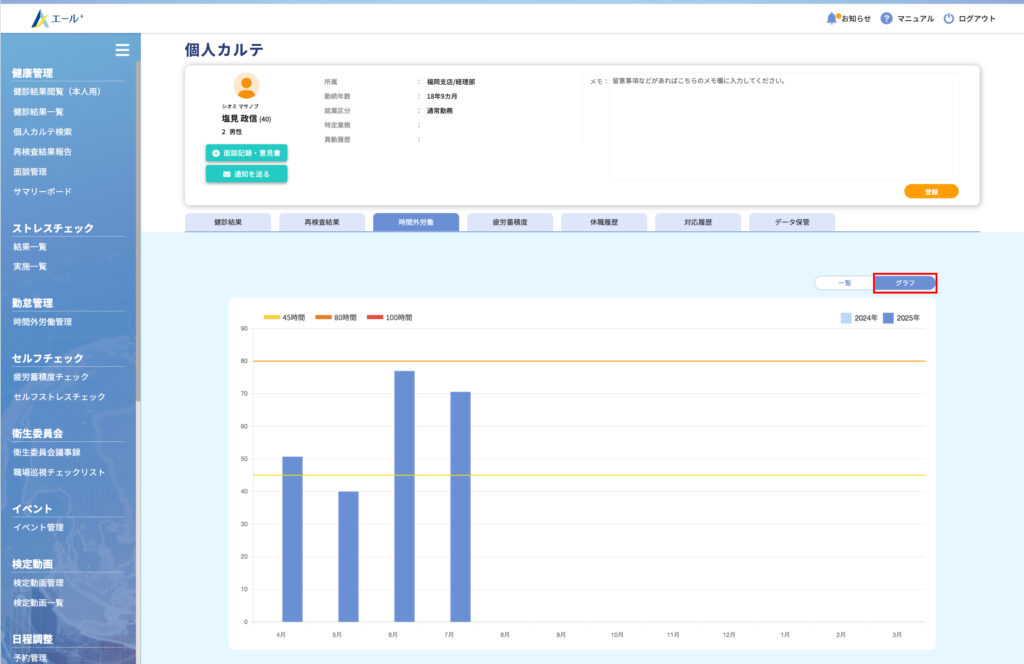Open the 疲労蓄積度 tab

(x=510, y=222)
